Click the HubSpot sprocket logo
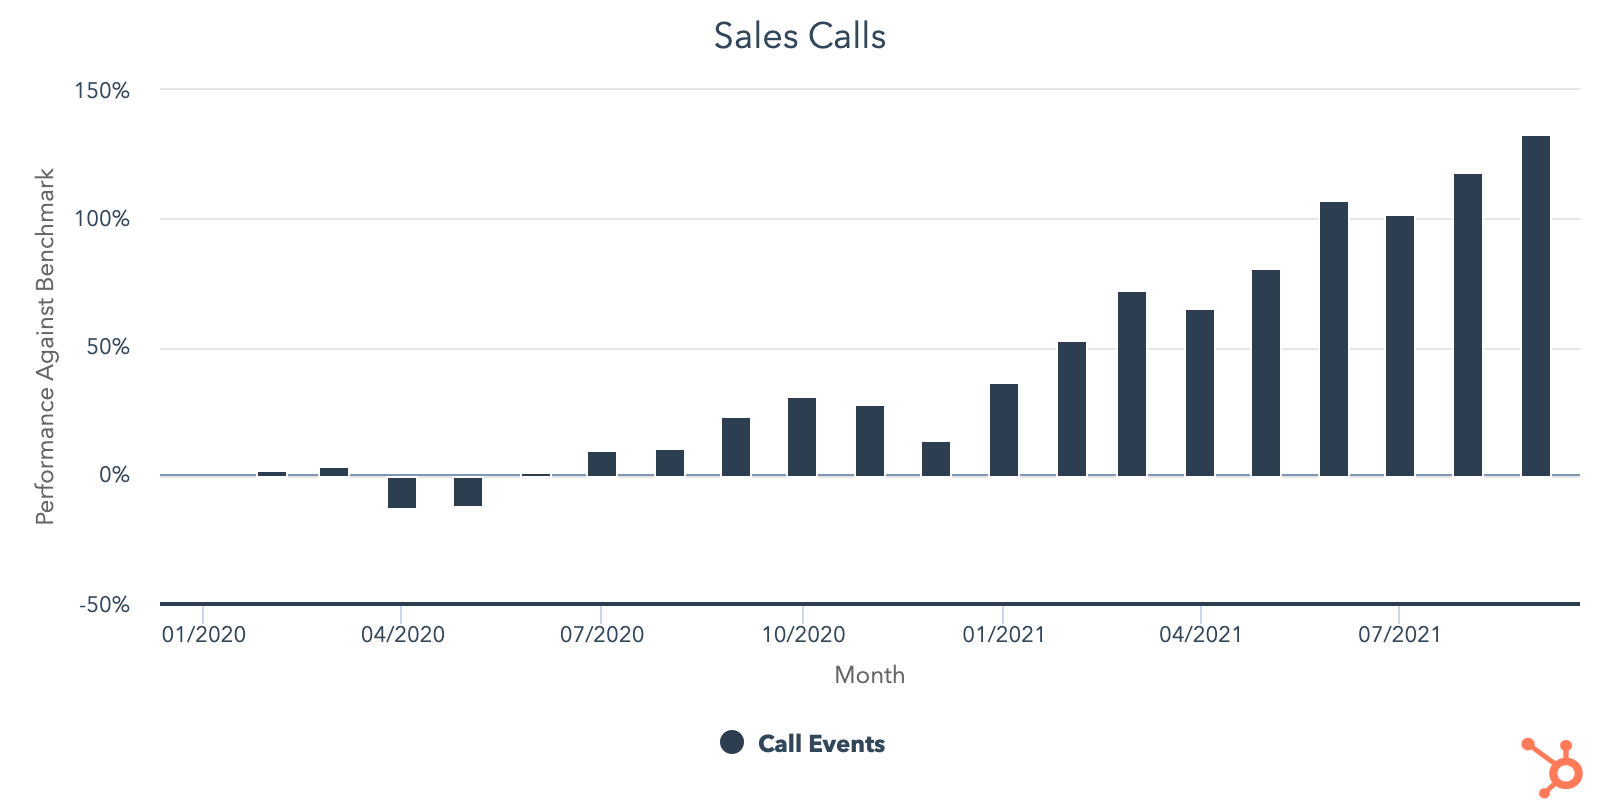The image size is (1600, 800). [x=1552, y=768]
